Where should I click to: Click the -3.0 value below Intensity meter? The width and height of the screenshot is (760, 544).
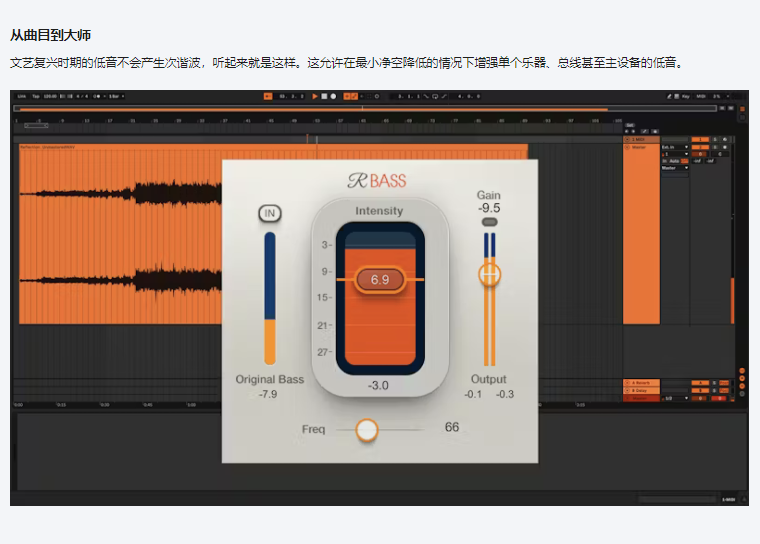tap(378, 385)
